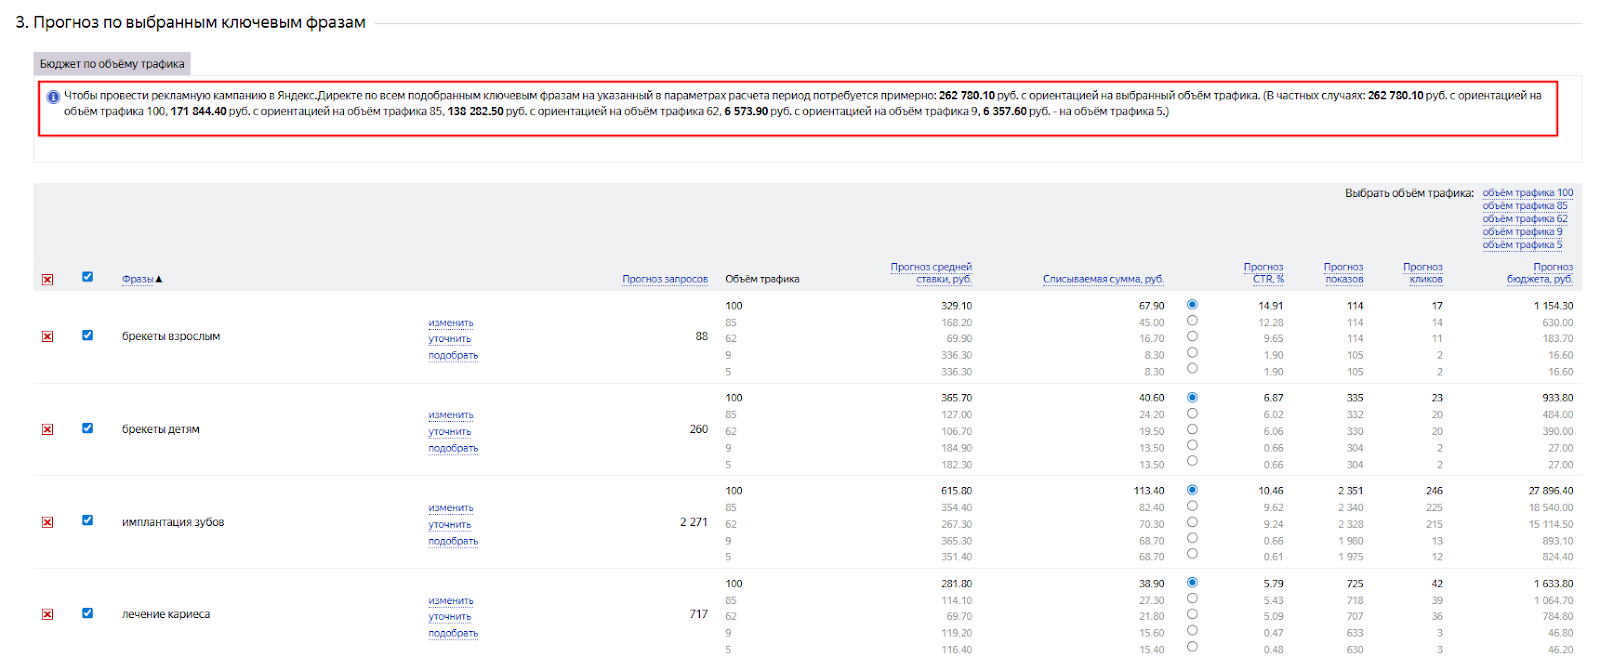Uncheck the брекеты взрослым checkbox
The height and width of the screenshot is (657, 1600).
point(87,336)
